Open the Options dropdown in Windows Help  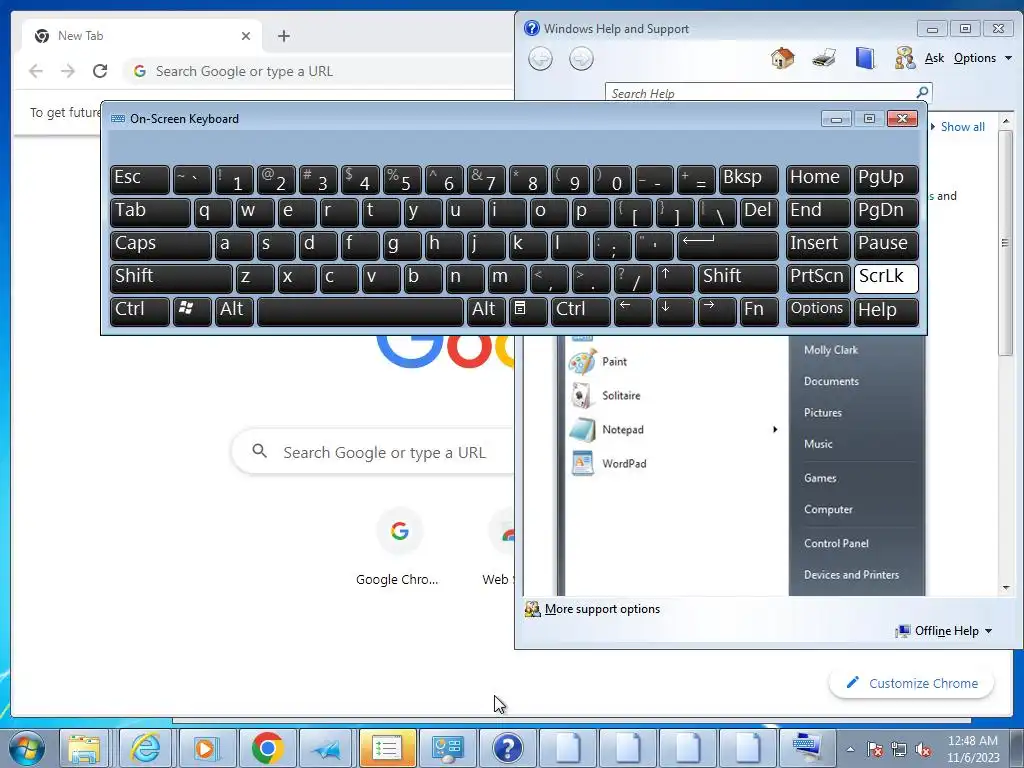(982, 58)
